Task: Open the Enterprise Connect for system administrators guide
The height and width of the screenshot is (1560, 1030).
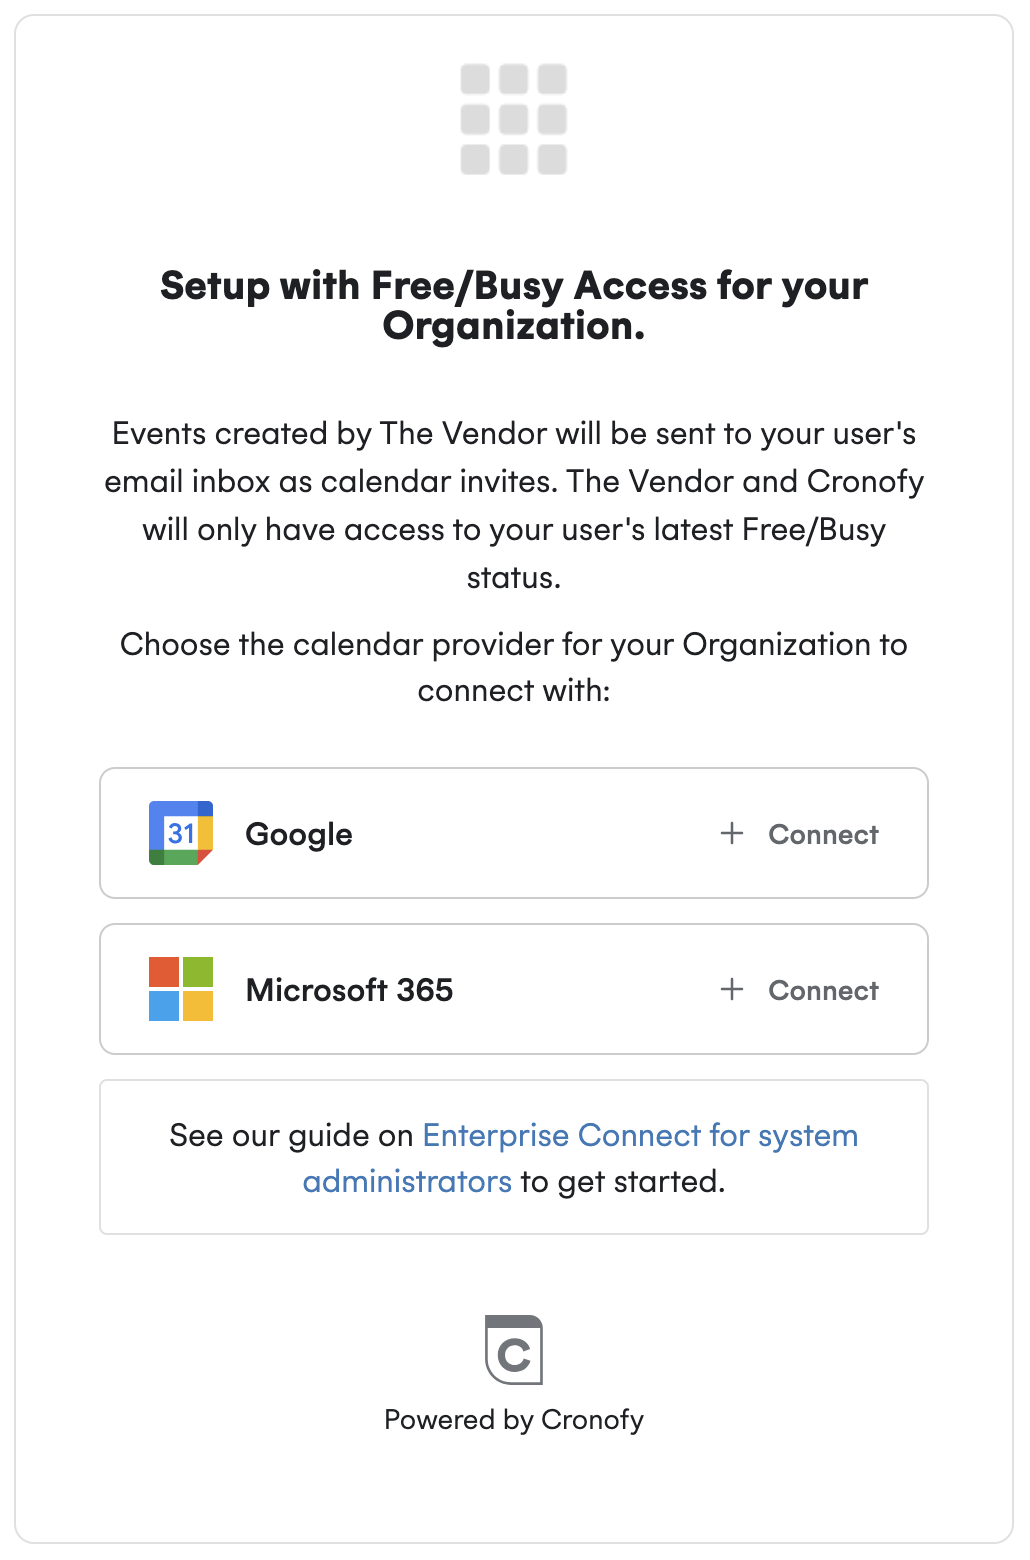Action: click(640, 1136)
